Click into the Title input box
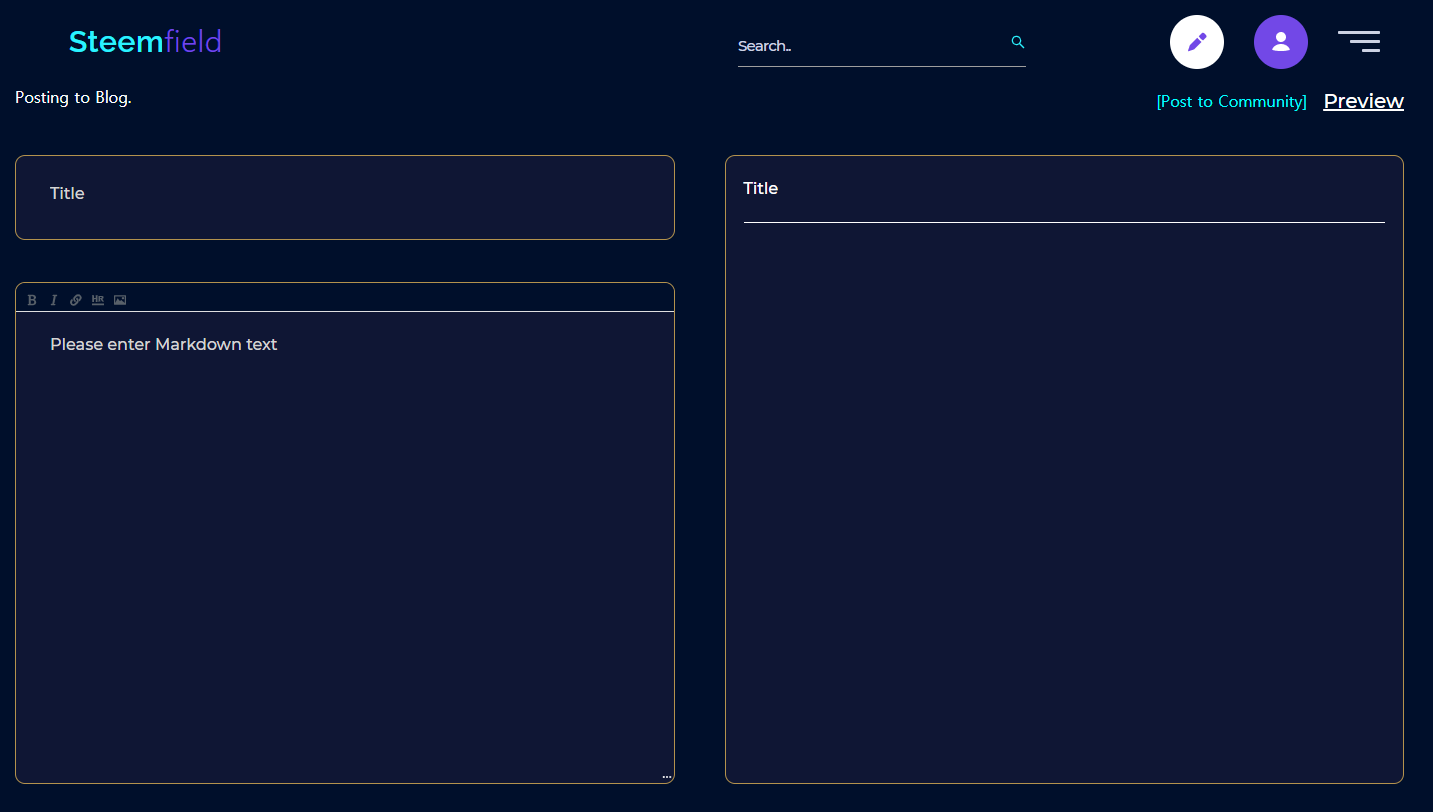Viewport: 1433px width, 812px height. pyautogui.click(x=345, y=197)
